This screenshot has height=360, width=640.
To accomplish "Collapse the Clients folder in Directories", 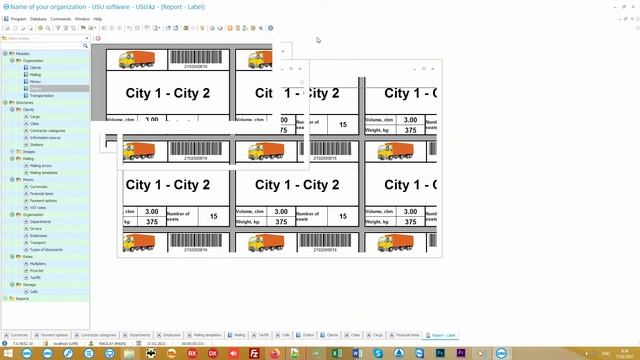I will coord(12,109).
